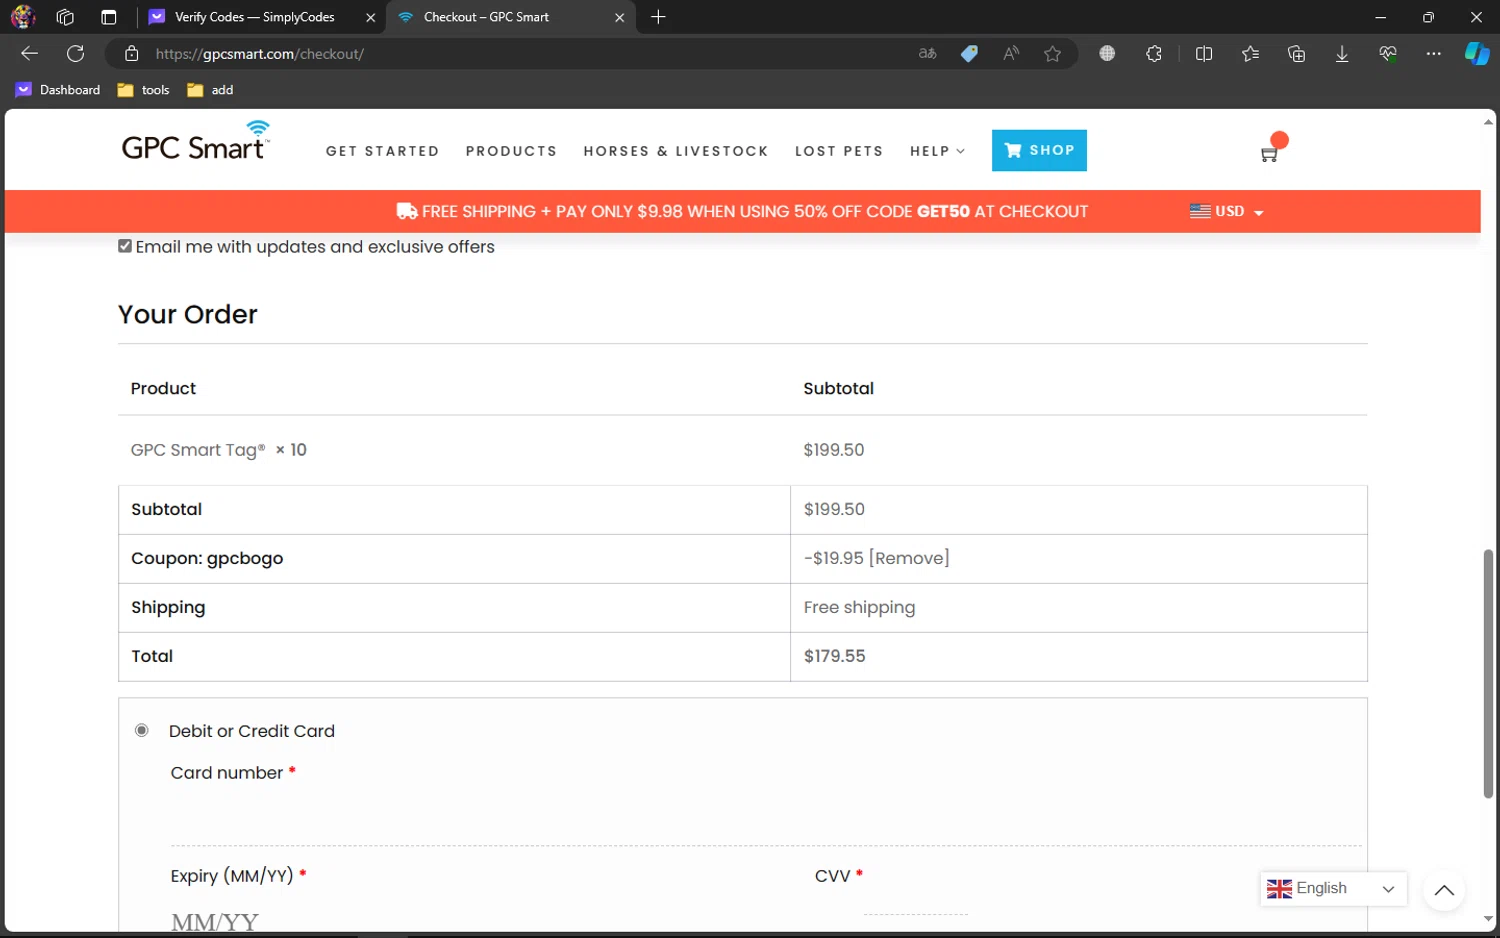Viewport: 1500px width, 938px height.
Task: View site information lock icon
Action: pos(131,54)
